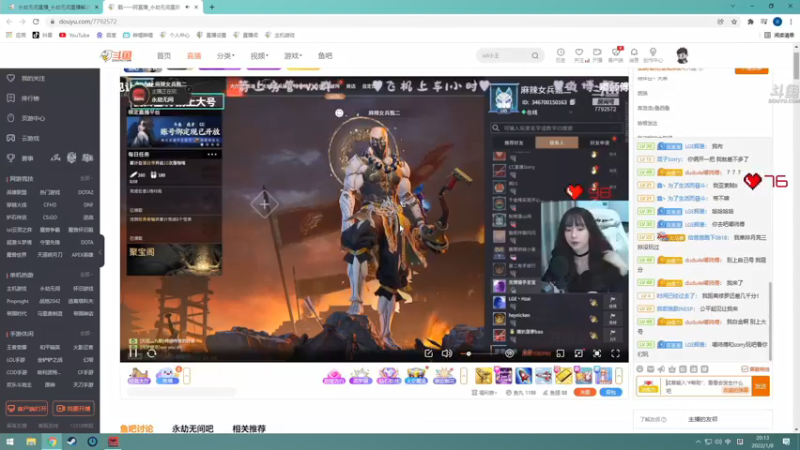
Task: Focus the chat message input box
Action: [707, 386]
